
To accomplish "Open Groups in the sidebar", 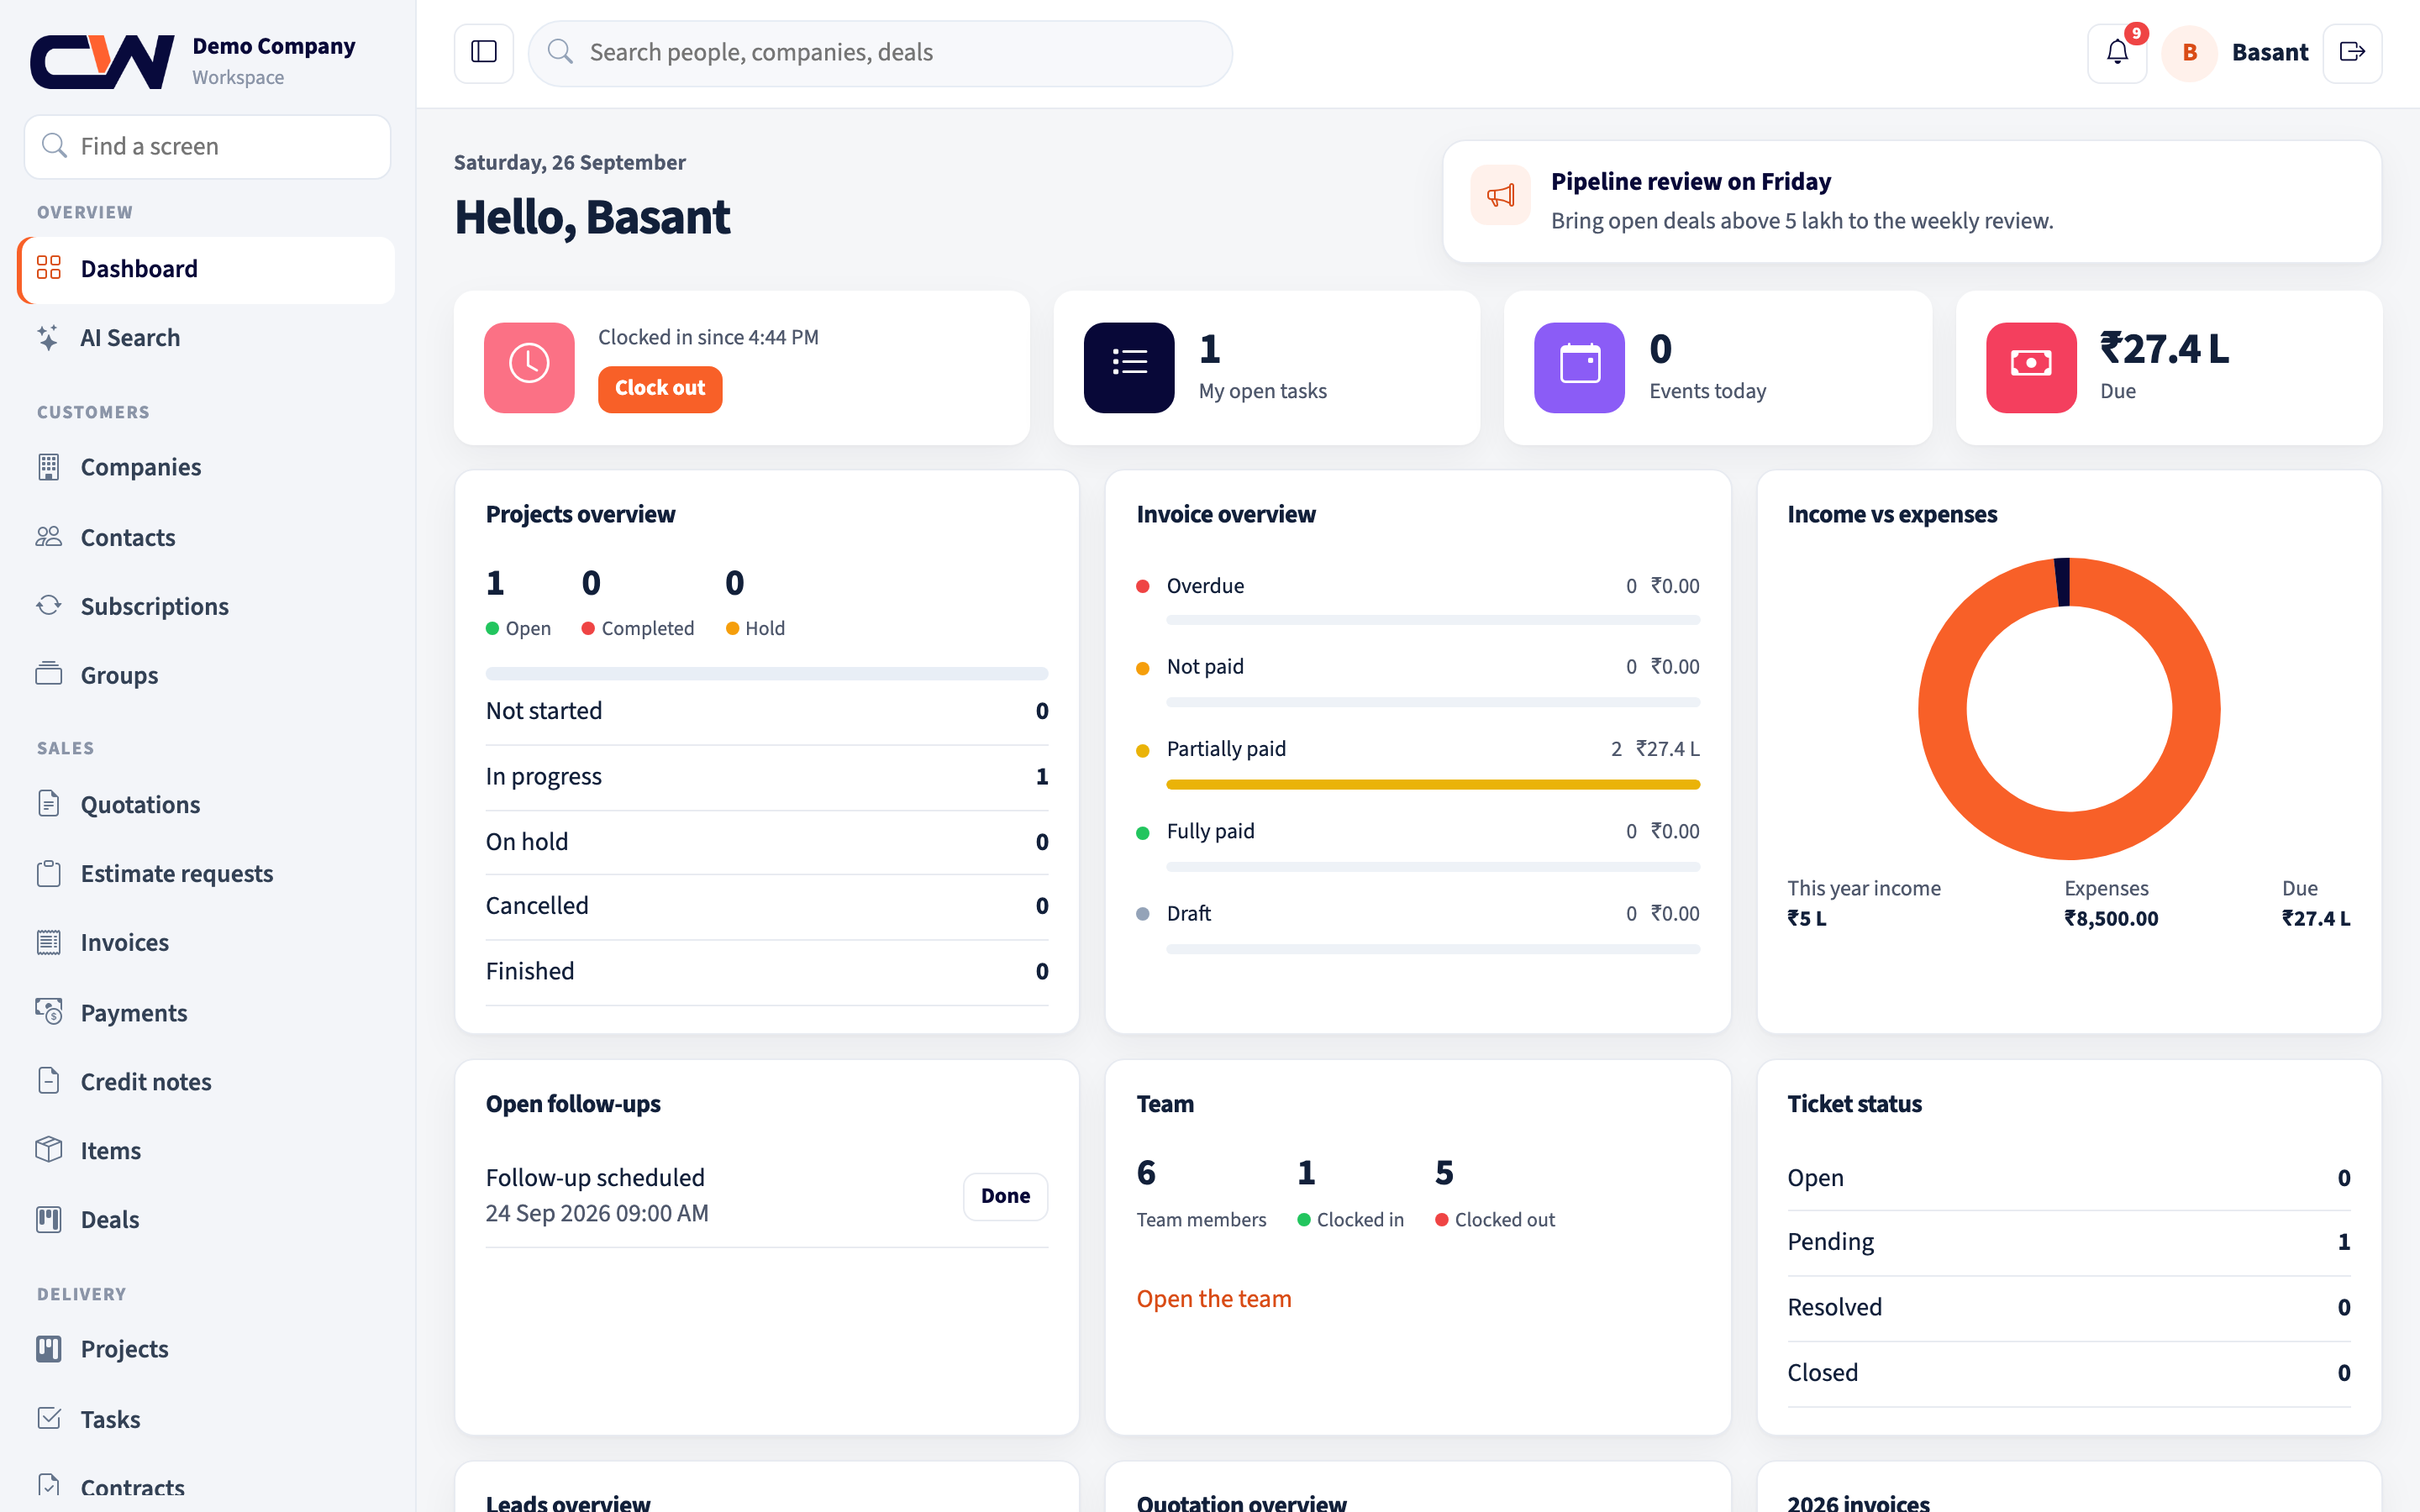I will [206, 675].
